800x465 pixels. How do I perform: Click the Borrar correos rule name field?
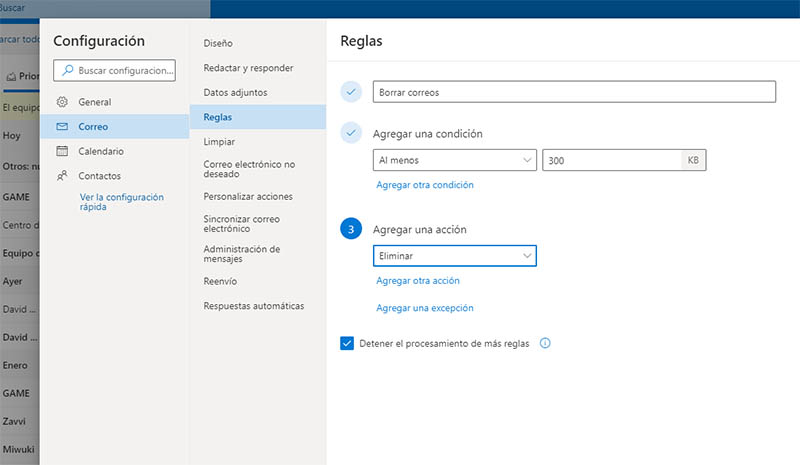pos(573,92)
